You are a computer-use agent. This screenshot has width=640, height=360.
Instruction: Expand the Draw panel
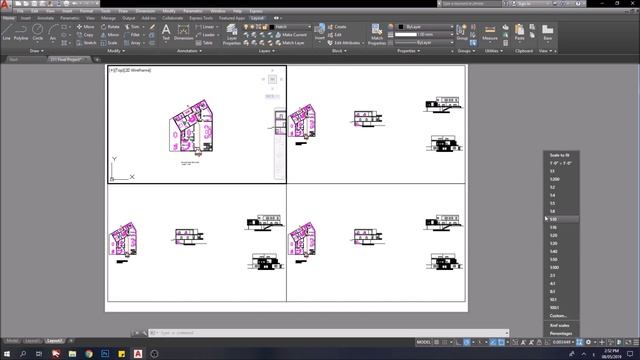tap(37, 51)
